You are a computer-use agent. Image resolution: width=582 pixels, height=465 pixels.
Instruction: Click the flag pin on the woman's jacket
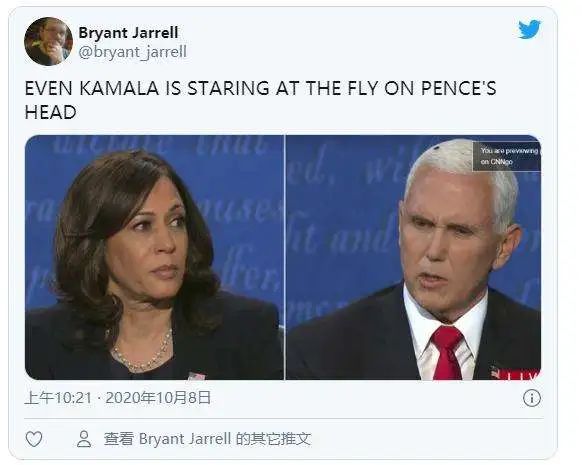[196, 376]
